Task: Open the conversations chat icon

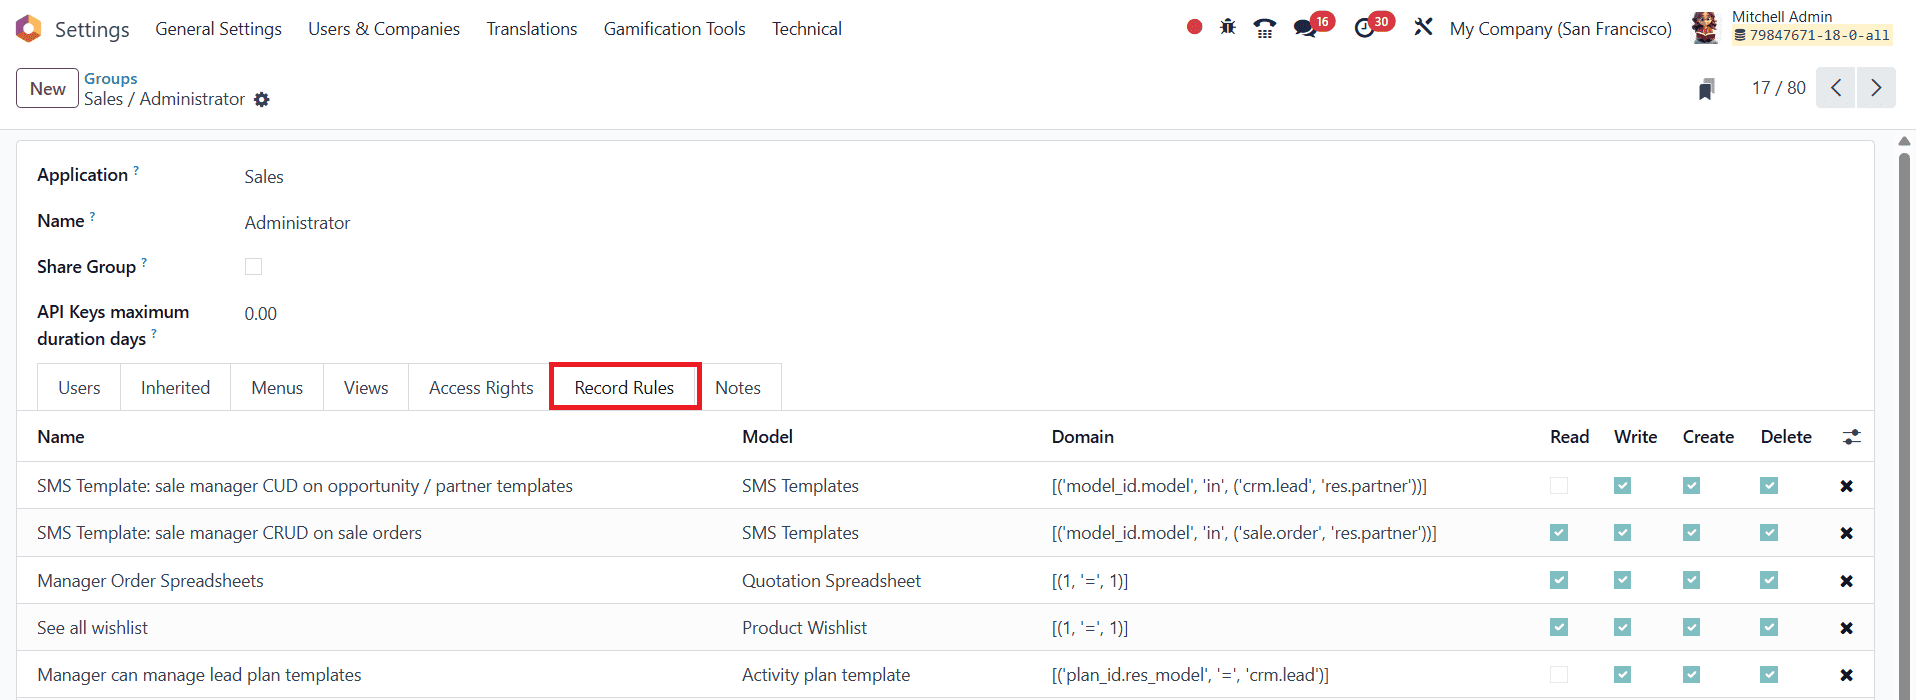Action: pos(1305,28)
